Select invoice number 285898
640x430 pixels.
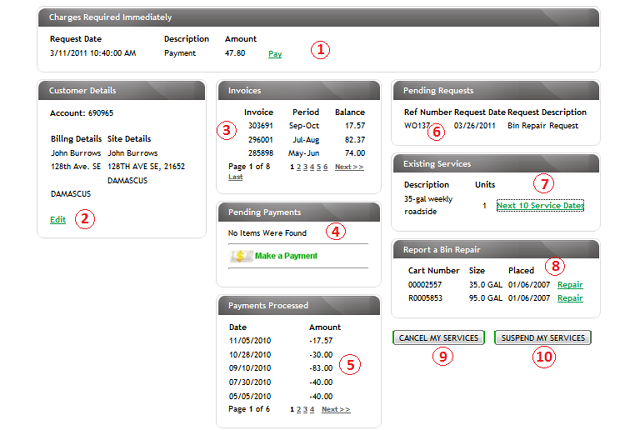tap(260, 153)
